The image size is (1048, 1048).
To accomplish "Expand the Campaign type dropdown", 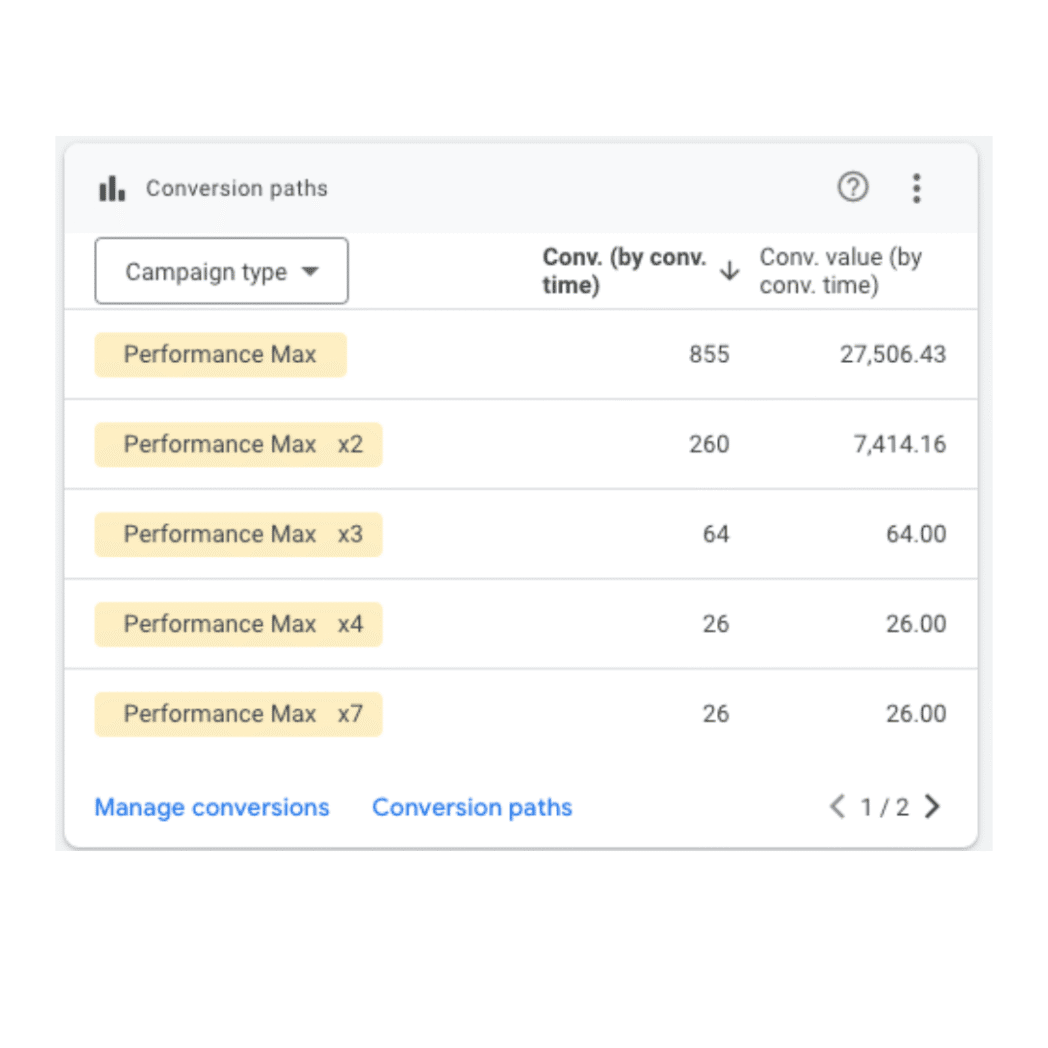I will click(x=221, y=271).
